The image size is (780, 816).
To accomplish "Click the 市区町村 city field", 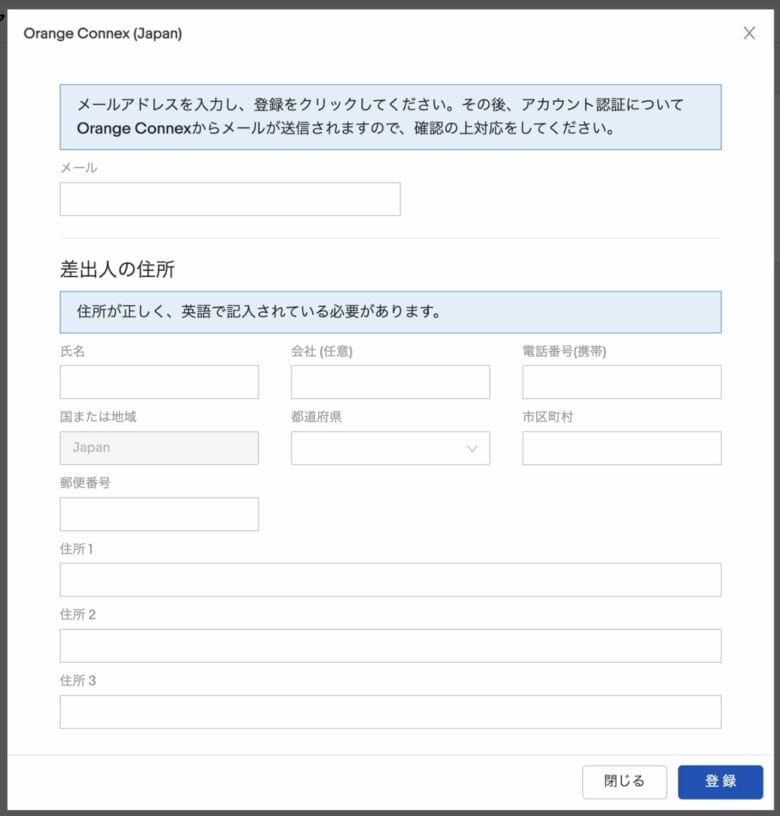I will (622, 448).
